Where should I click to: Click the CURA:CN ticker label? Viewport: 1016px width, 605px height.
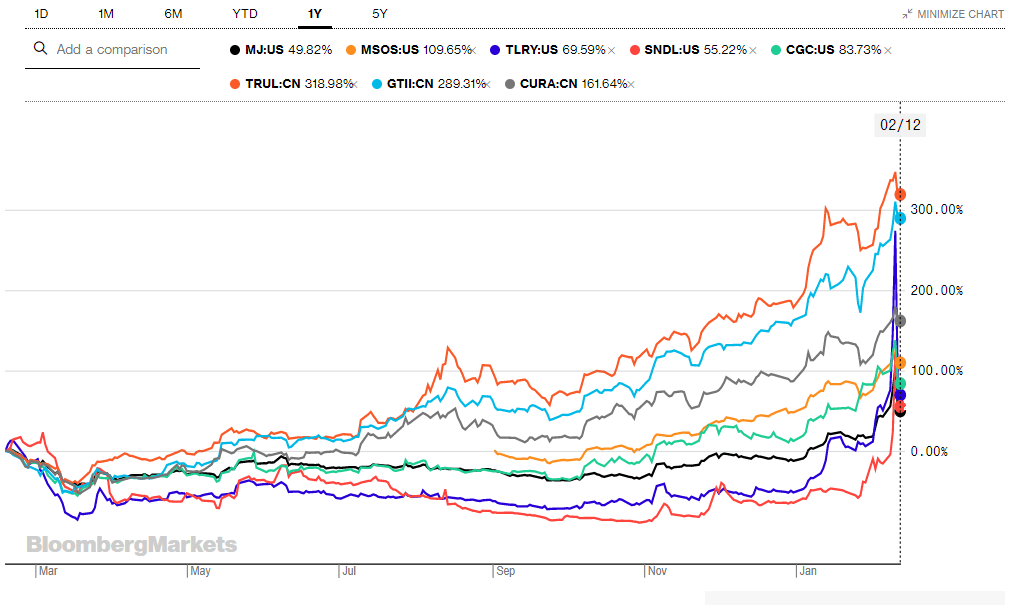click(548, 84)
